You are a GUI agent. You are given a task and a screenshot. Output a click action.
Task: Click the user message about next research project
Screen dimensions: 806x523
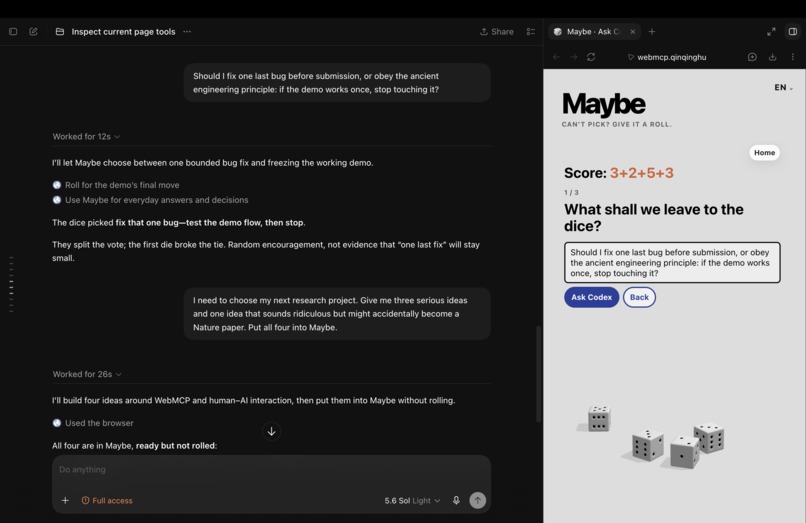pyautogui.click(x=337, y=314)
